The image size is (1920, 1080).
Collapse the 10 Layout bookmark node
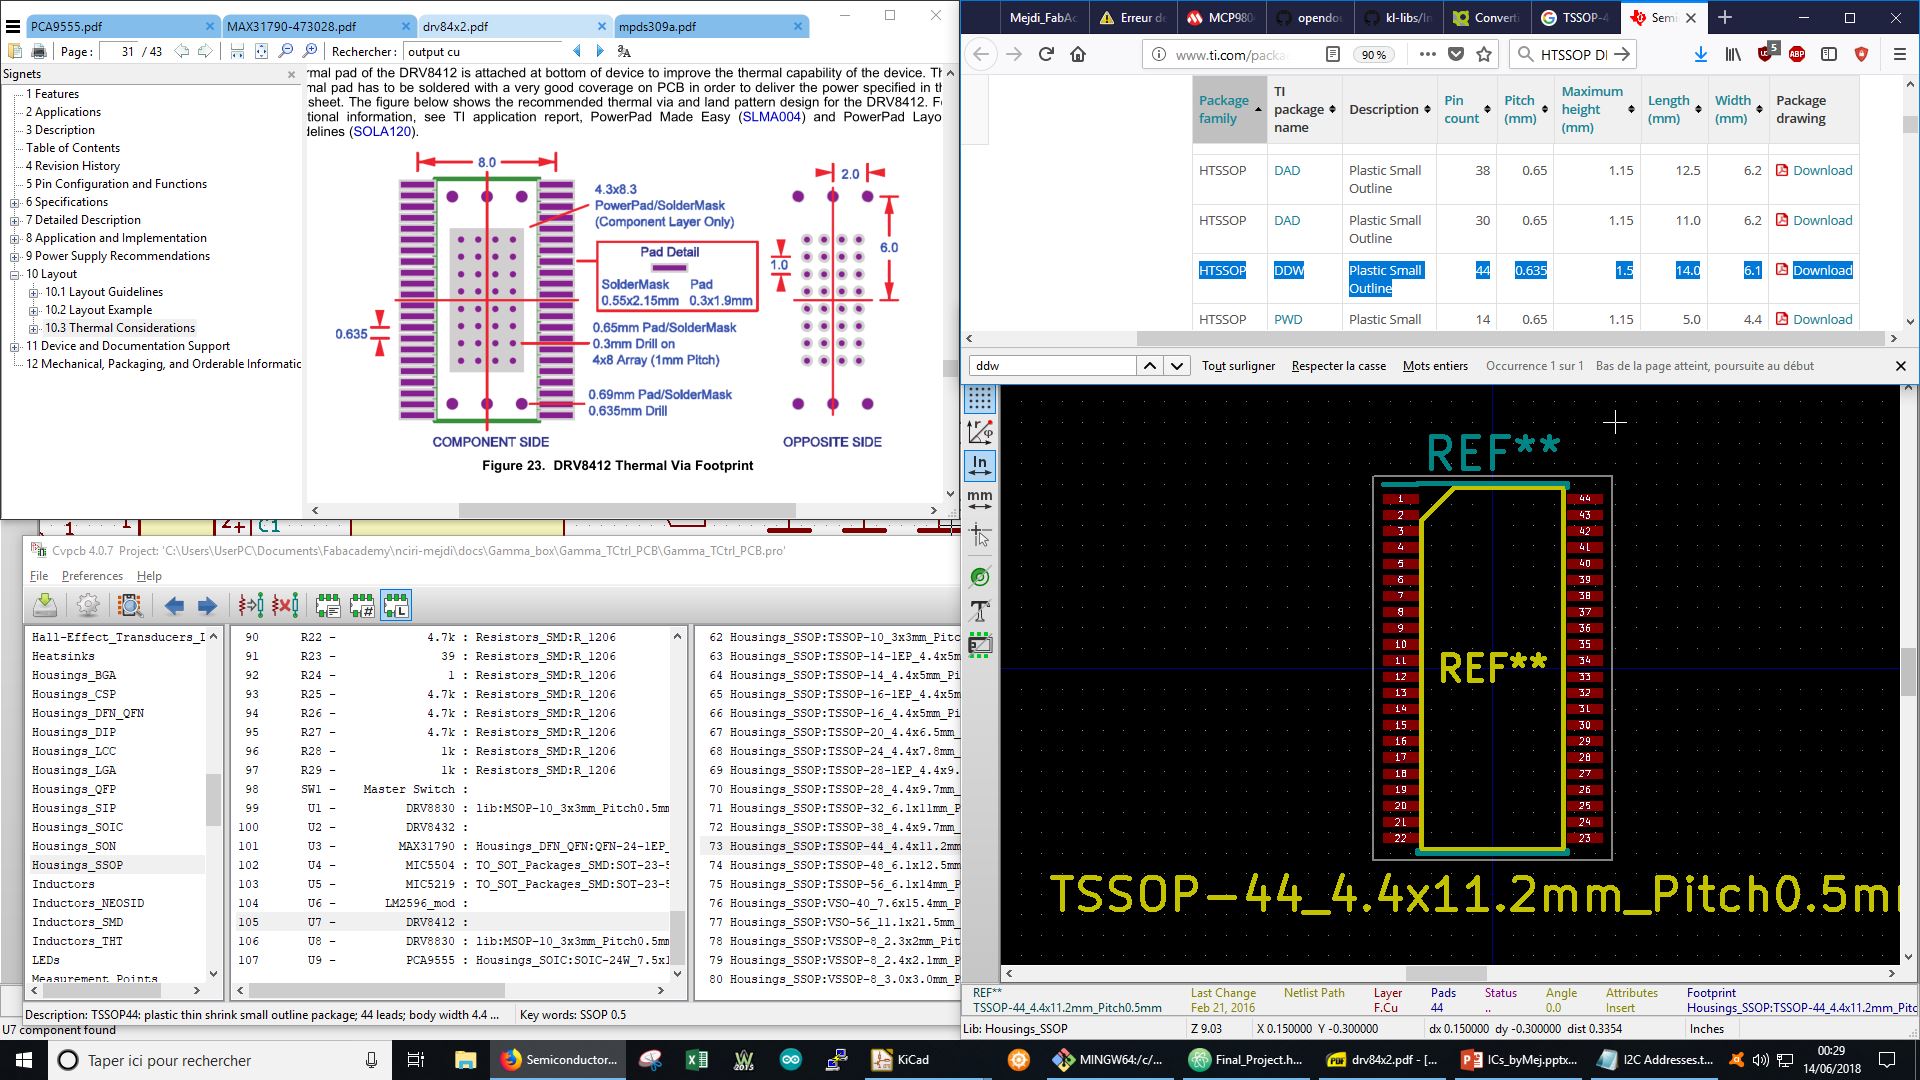(x=15, y=274)
